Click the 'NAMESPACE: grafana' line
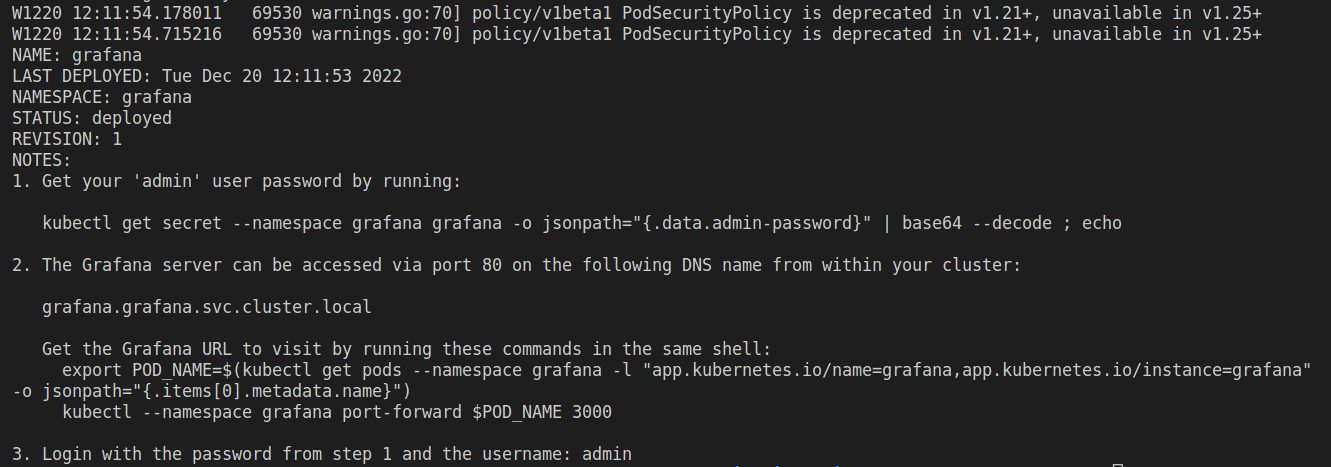 pos(101,97)
